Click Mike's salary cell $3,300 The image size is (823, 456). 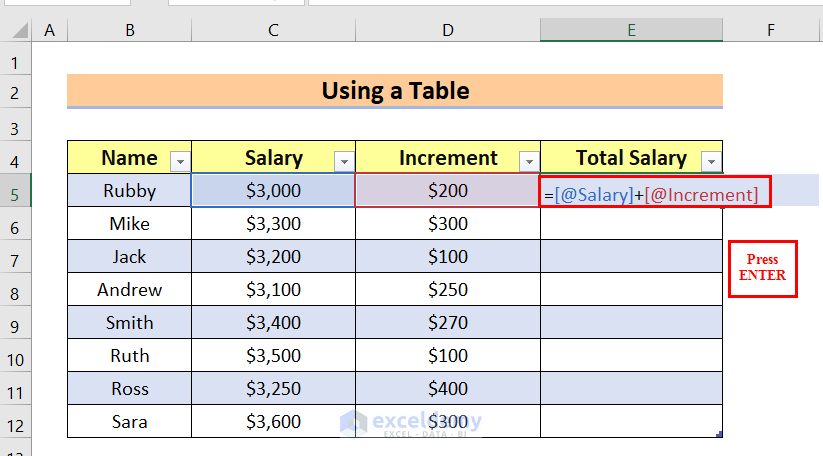coord(273,224)
